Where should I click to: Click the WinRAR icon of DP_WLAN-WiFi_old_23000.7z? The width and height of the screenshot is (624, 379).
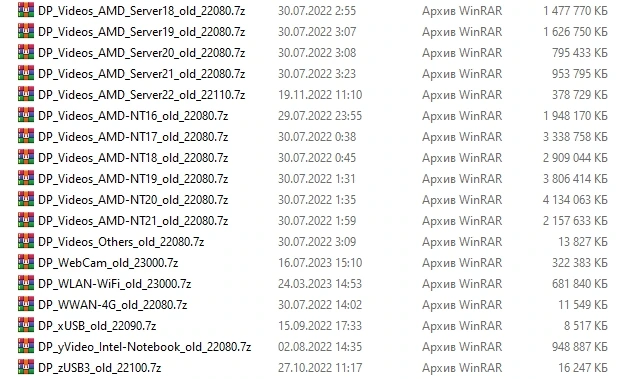coord(26,283)
